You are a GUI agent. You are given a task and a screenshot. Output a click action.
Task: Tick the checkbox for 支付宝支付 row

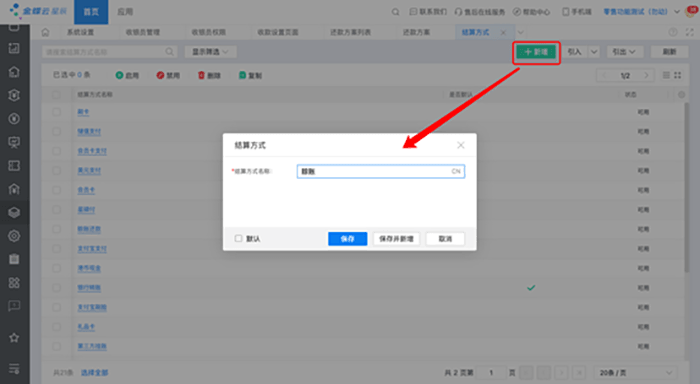(56, 249)
